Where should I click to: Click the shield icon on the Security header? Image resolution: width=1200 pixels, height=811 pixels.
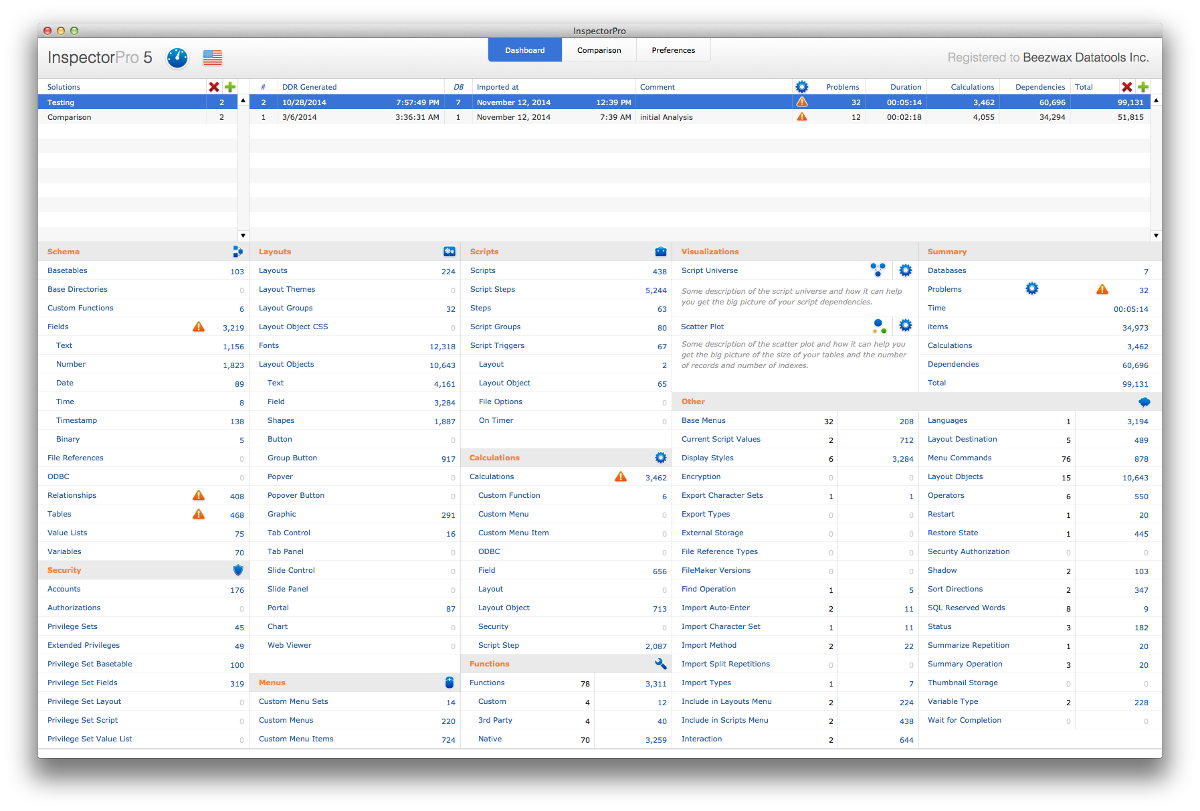(x=240, y=569)
